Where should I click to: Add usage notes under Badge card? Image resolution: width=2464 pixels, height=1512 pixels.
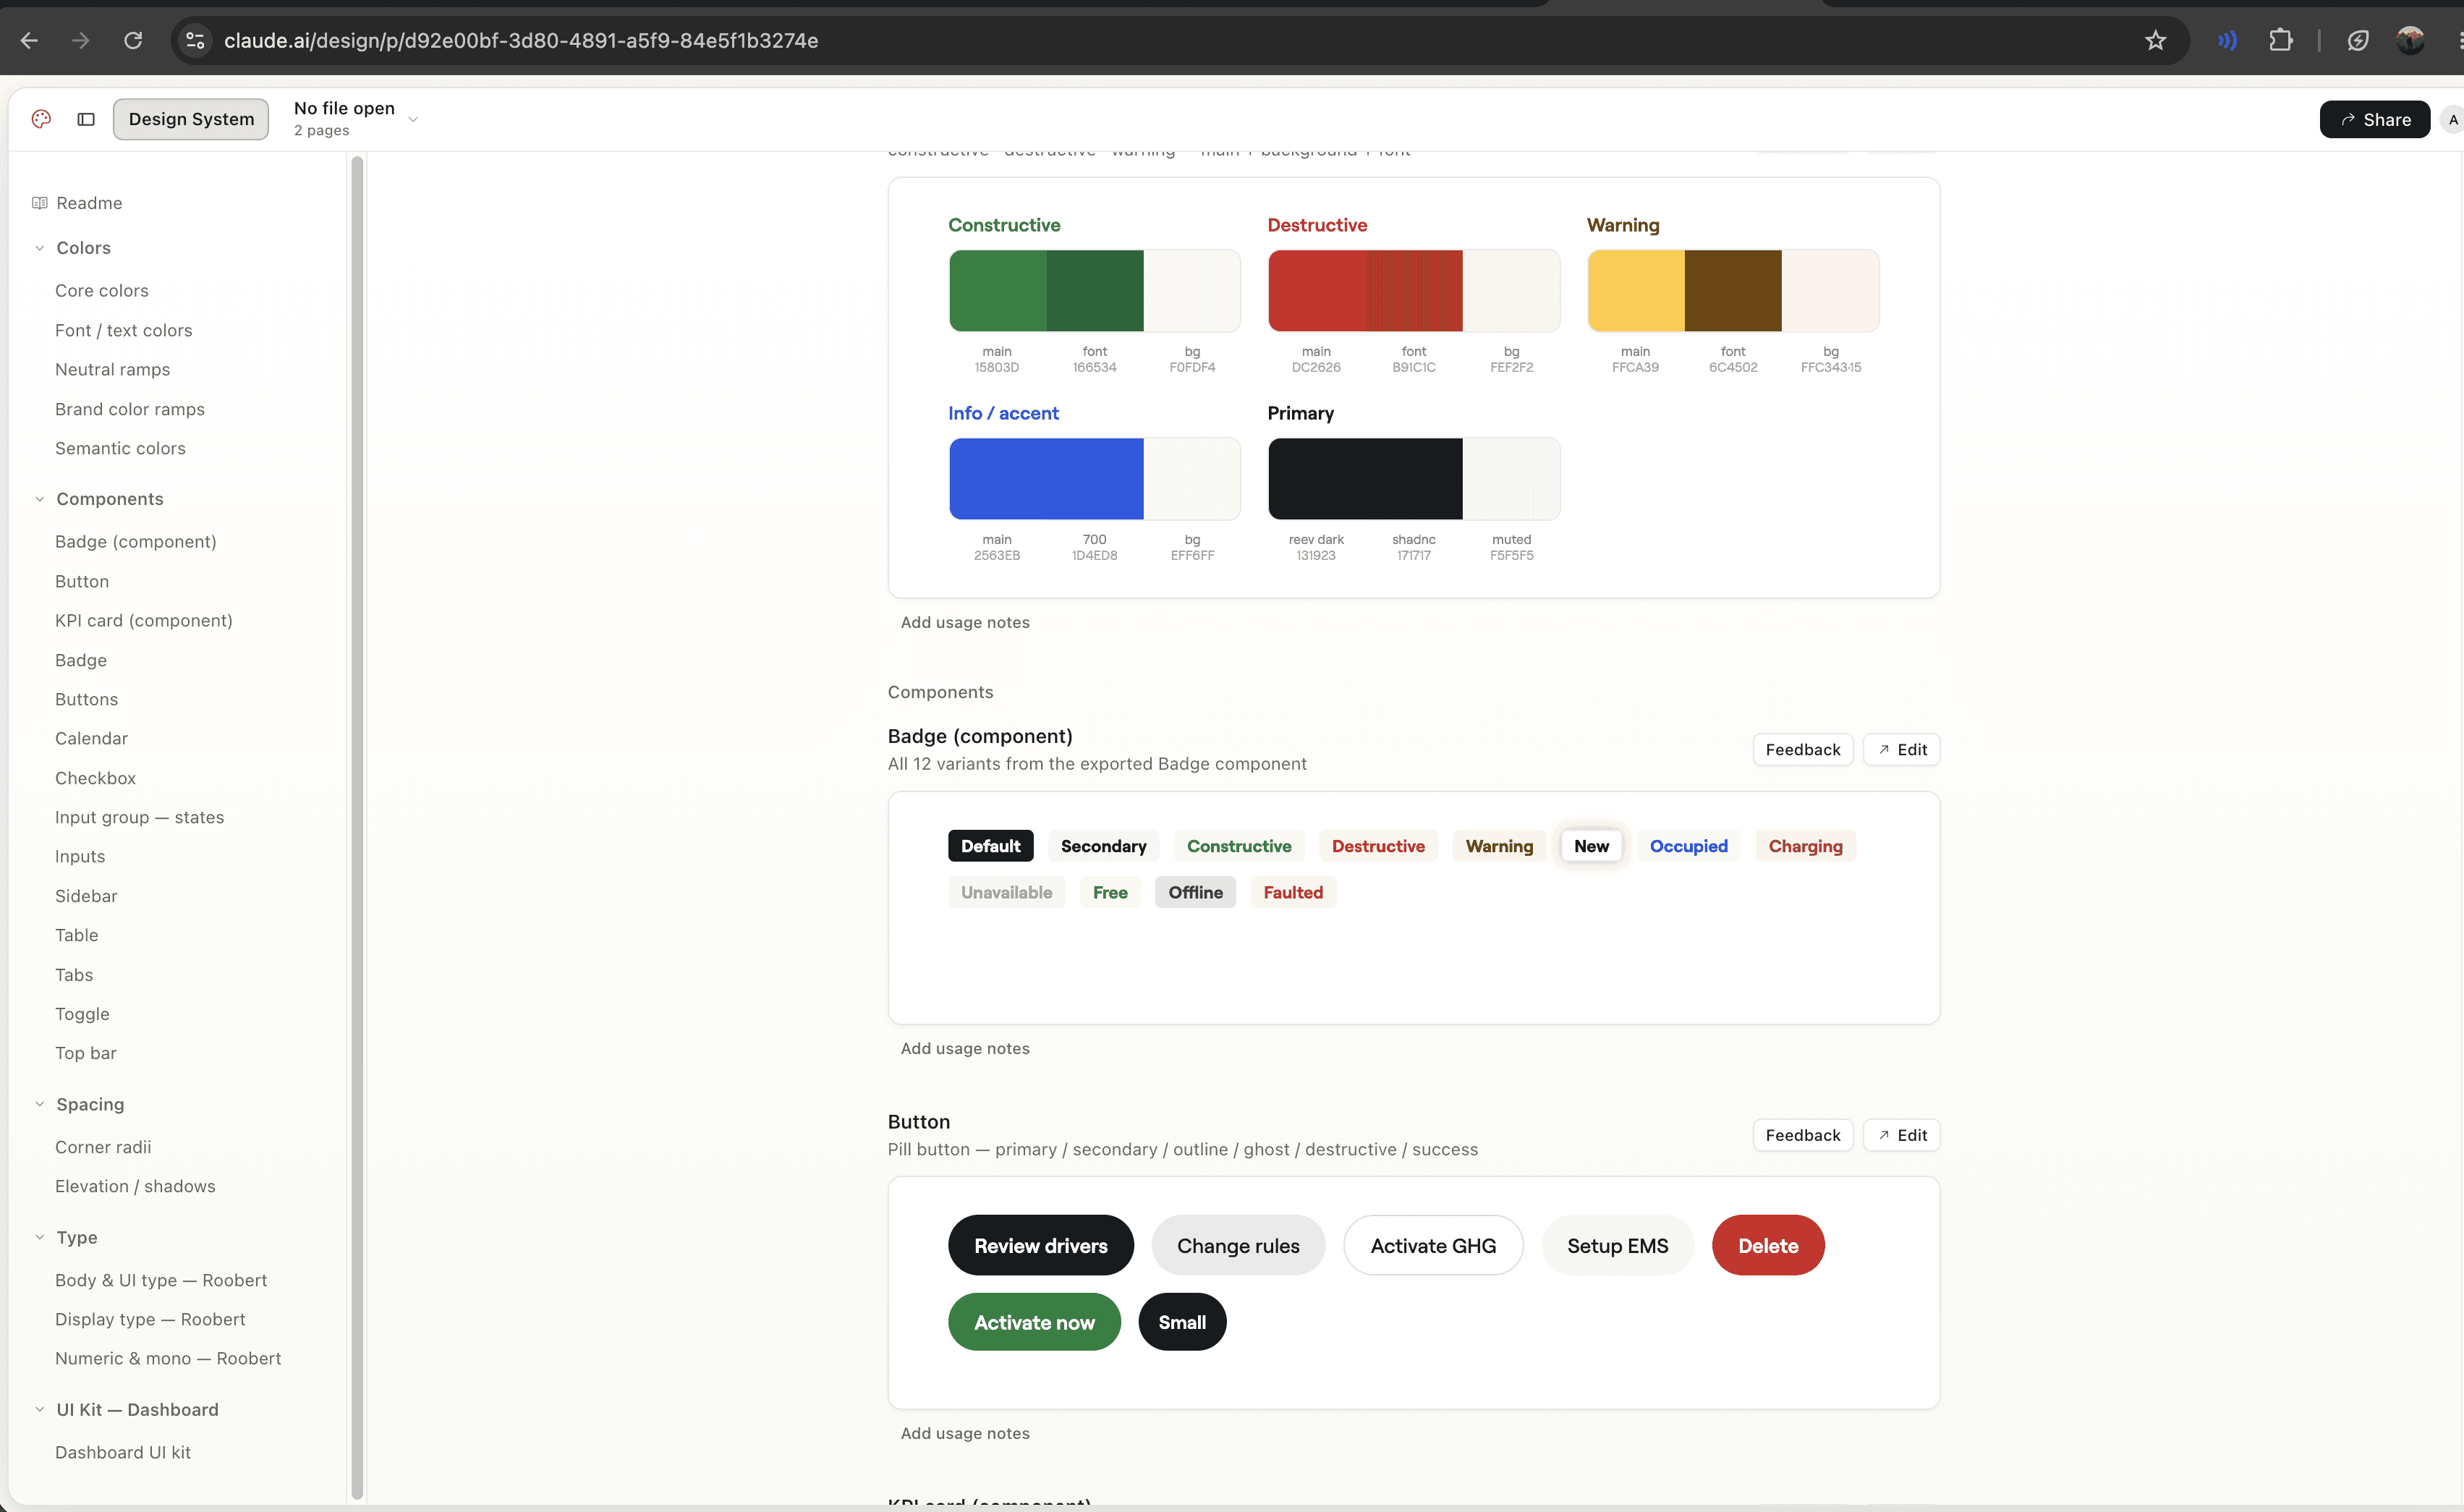(x=965, y=1048)
